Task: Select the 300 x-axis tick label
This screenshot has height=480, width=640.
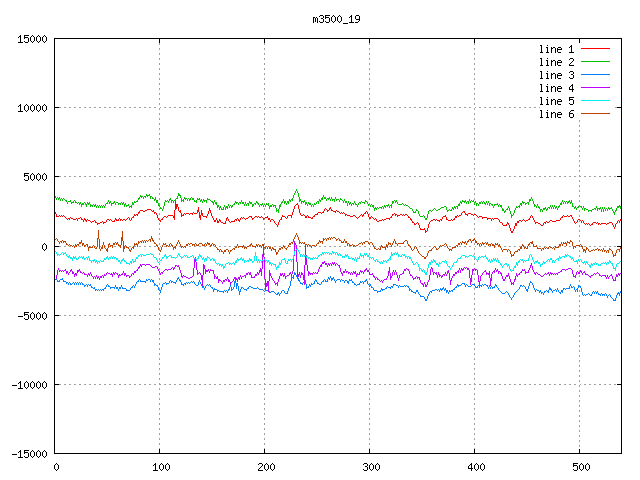Action: tap(370, 467)
